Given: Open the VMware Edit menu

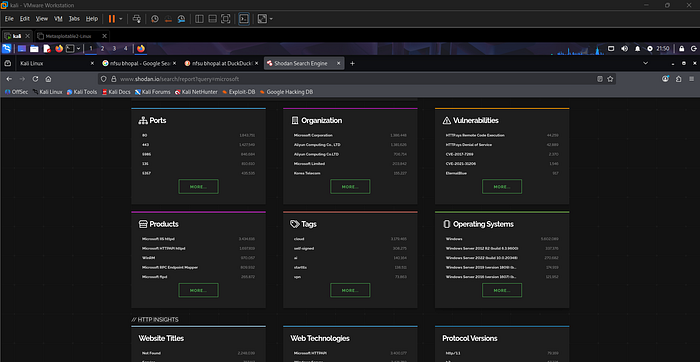Looking at the screenshot, I should (x=25, y=19).
